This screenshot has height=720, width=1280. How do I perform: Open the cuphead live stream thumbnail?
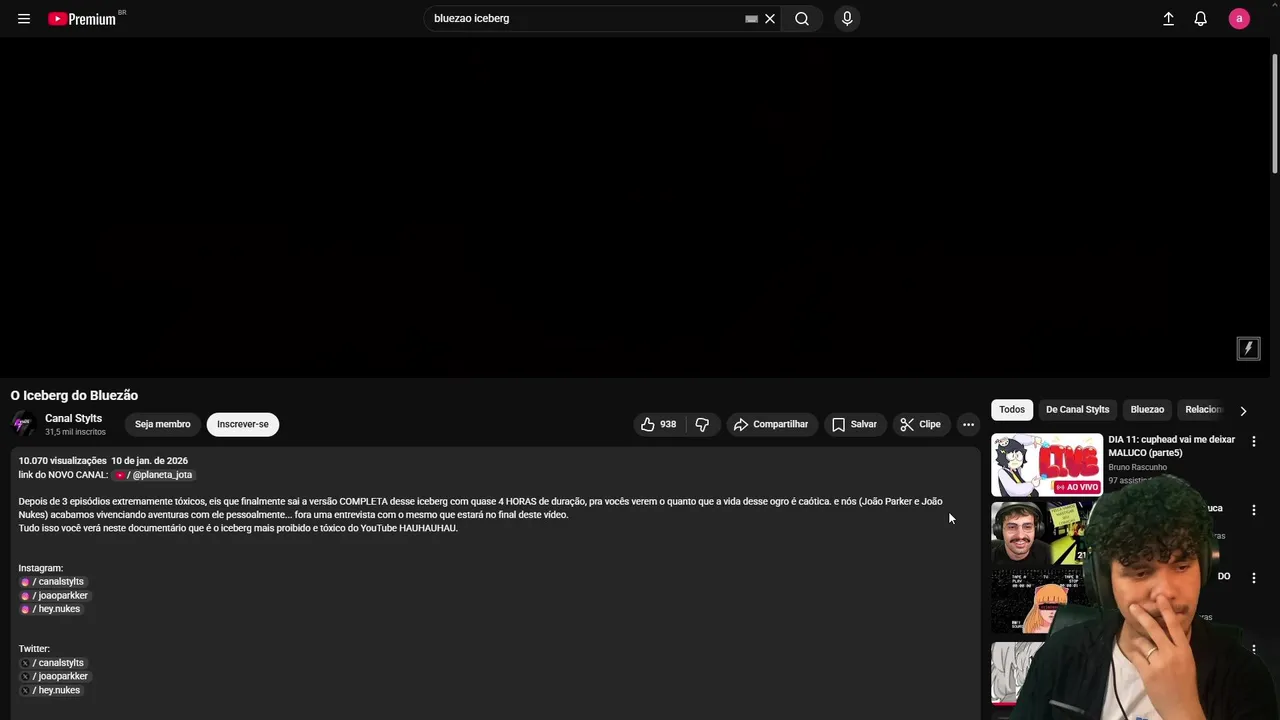click(x=1046, y=465)
